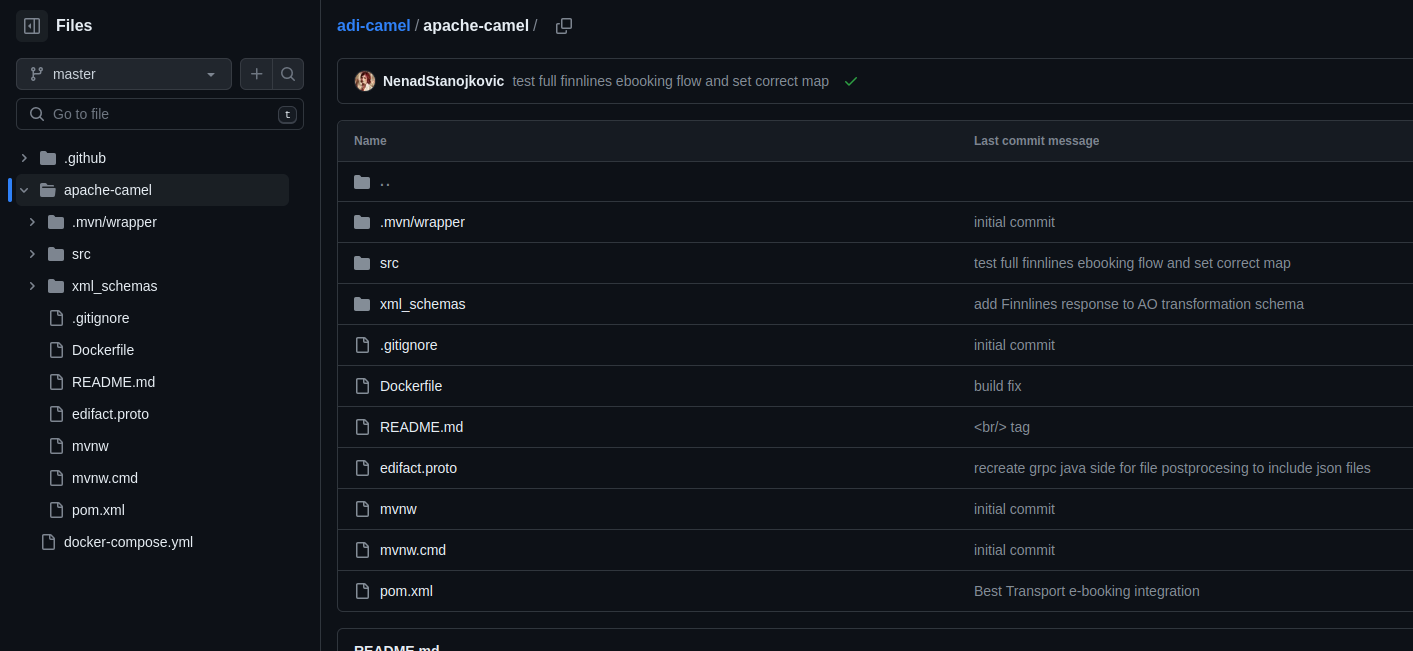Open 'Best Transport e-booking integration' commit message
The image size is (1413, 651).
click(1087, 591)
